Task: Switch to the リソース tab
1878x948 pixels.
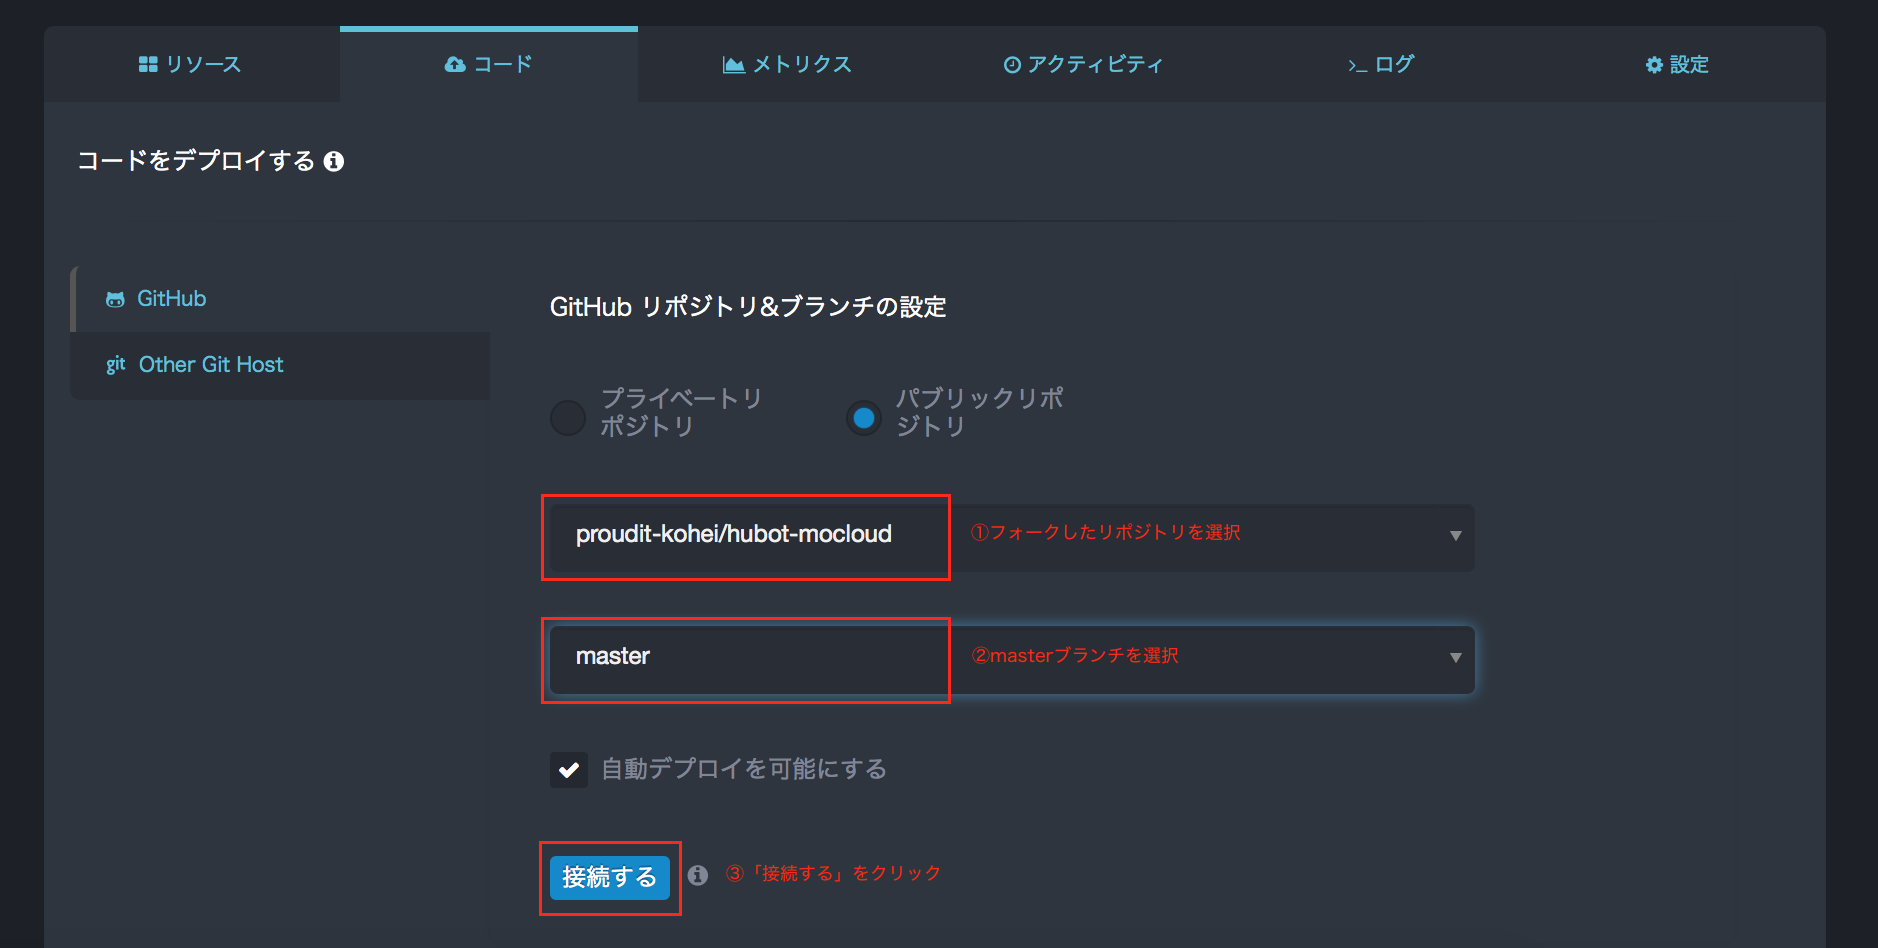Action: (190, 64)
